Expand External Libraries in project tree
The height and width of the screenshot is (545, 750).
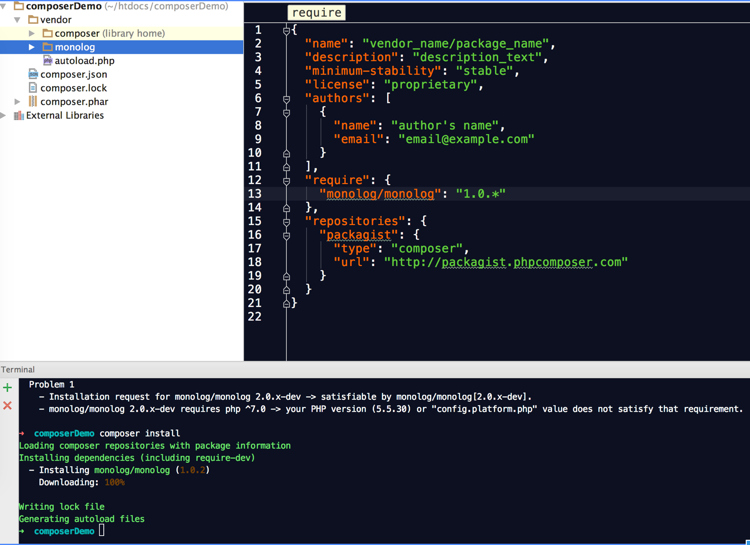tap(4, 116)
